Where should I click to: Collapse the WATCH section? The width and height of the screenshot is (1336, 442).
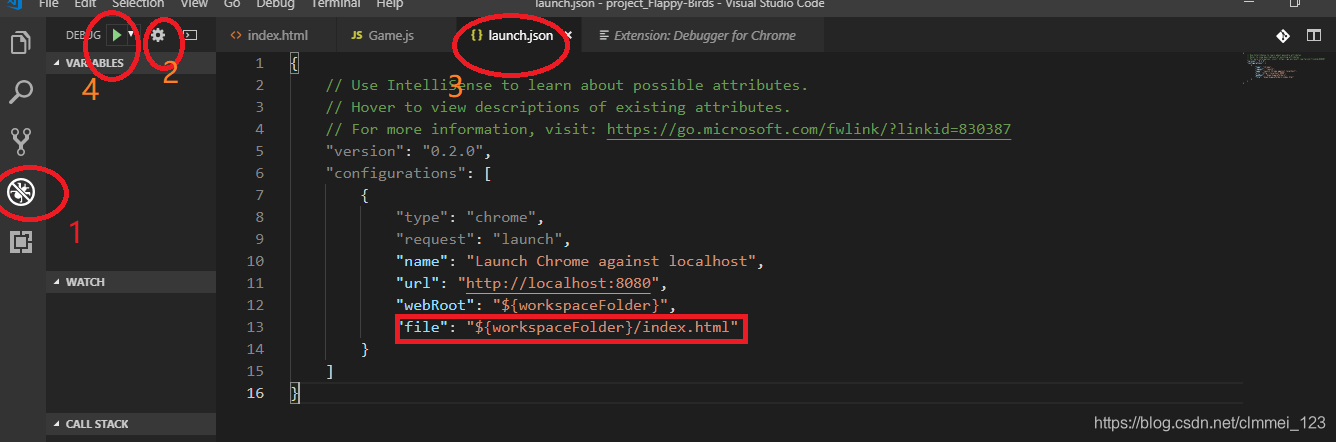coord(131,282)
